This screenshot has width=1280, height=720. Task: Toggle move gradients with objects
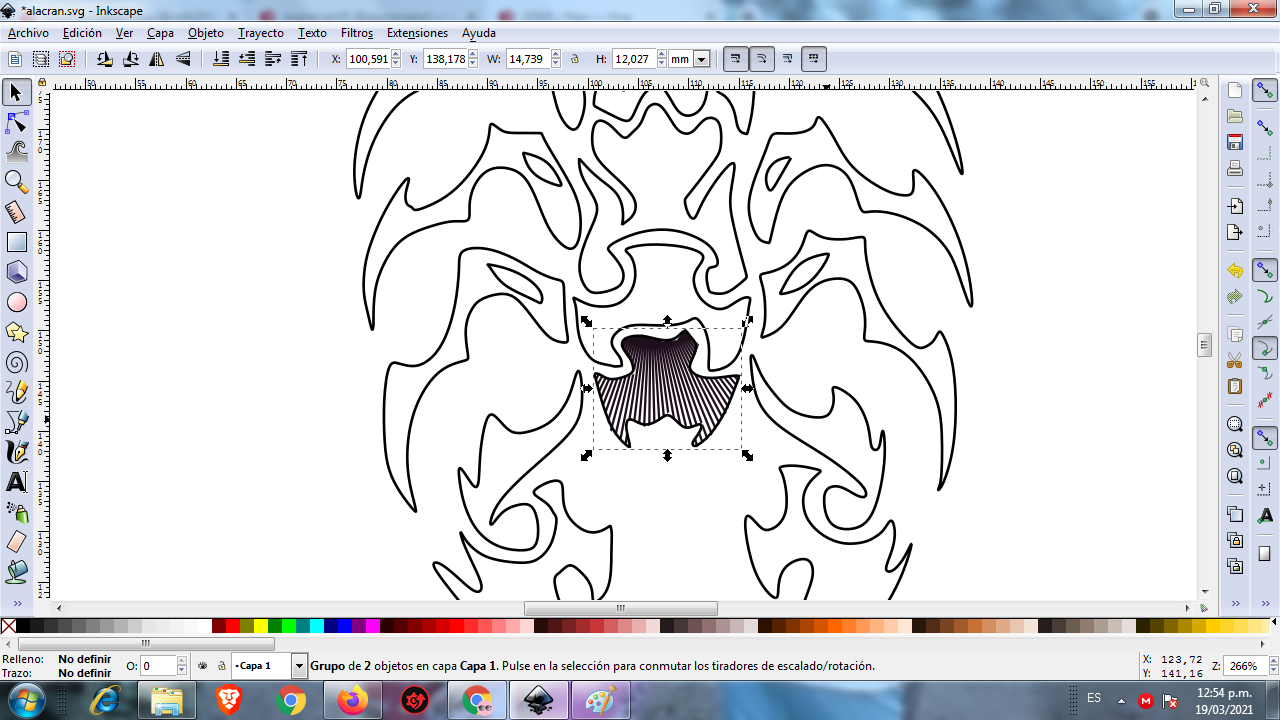click(788, 59)
